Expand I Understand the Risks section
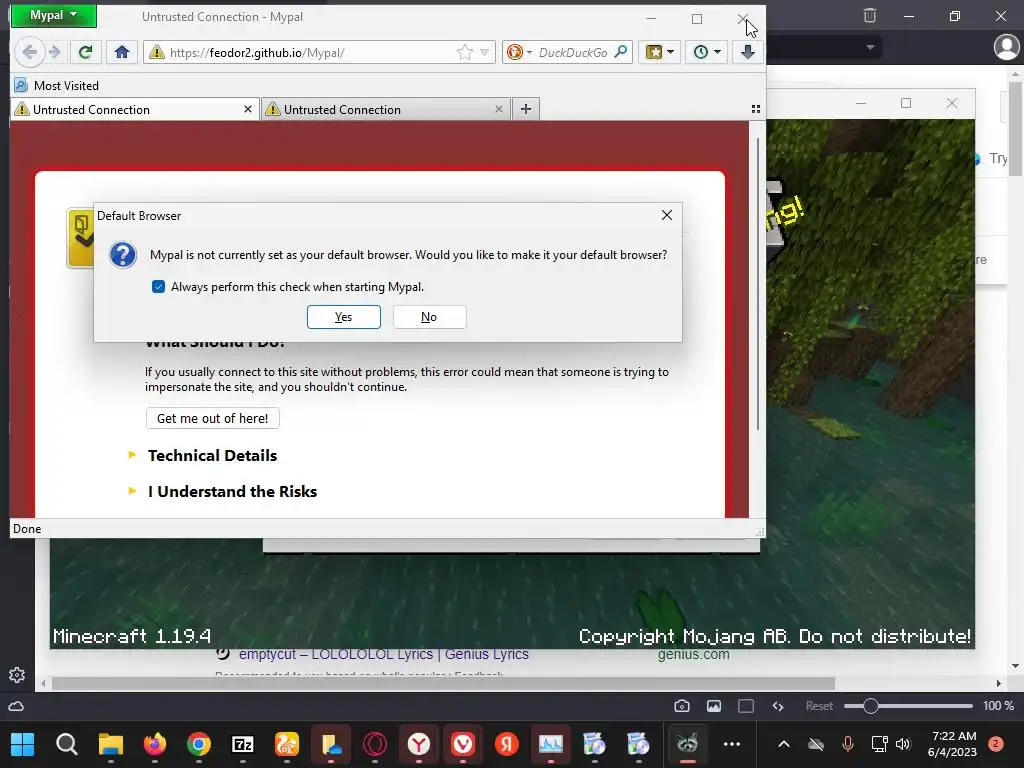 pos(231,491)
